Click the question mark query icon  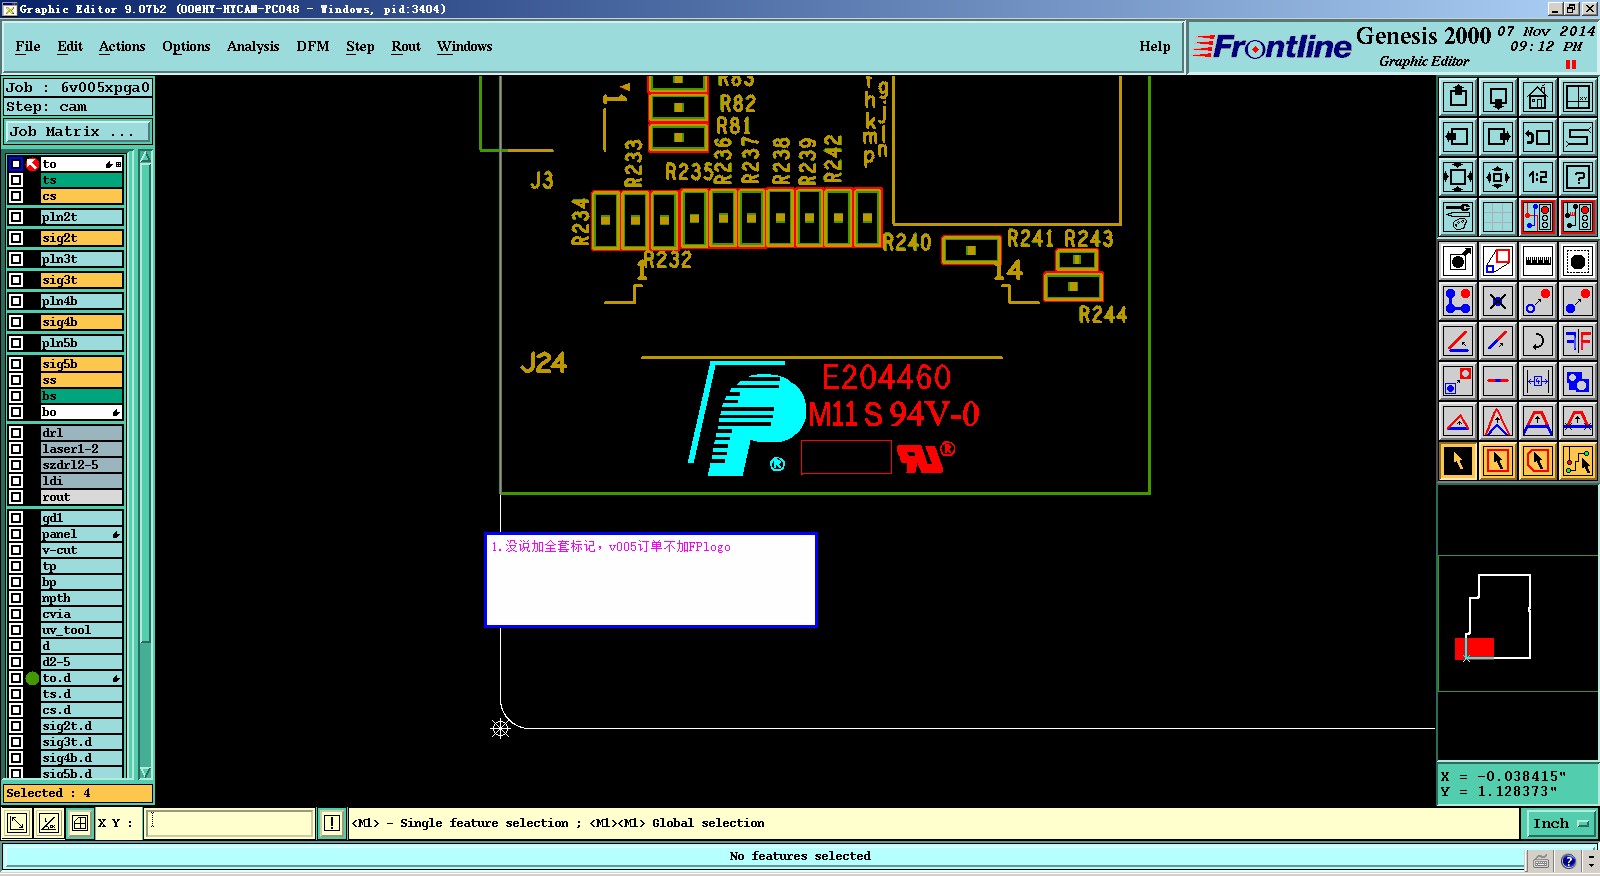[x=1578, y=177]
